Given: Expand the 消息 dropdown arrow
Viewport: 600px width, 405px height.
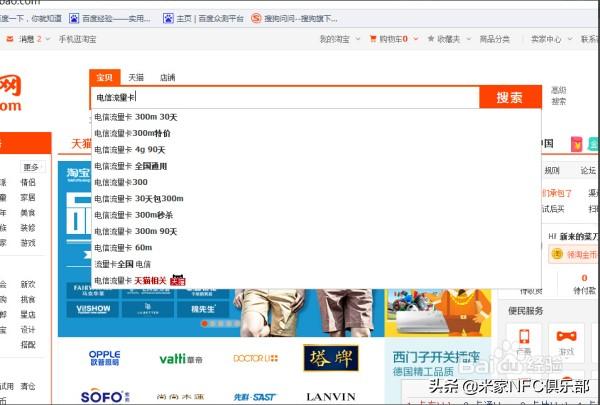Looking at the screenshot, I should click(x=47, y=39).
